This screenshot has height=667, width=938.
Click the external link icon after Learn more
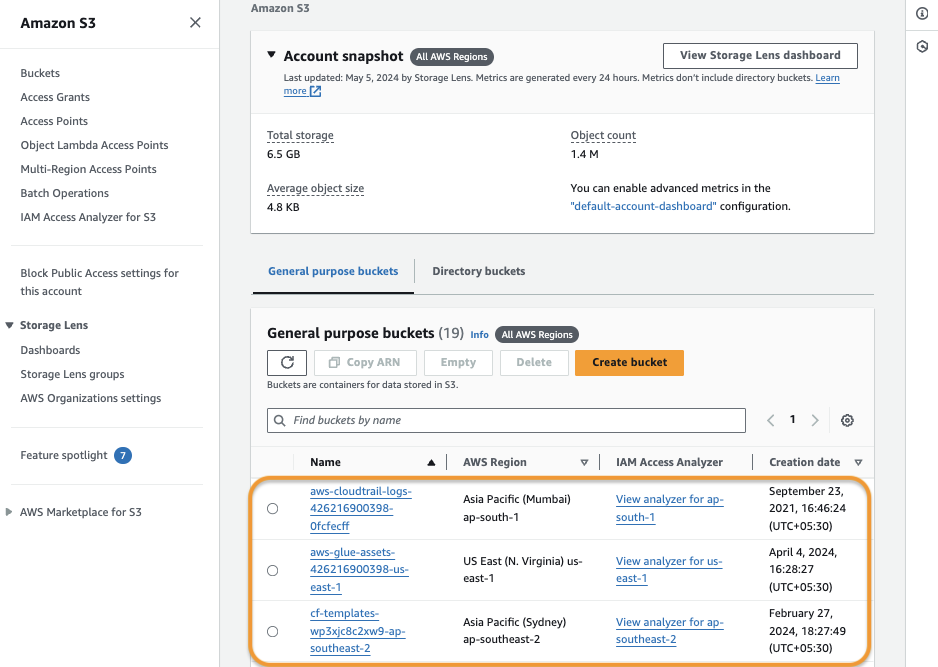pos(315,91)
